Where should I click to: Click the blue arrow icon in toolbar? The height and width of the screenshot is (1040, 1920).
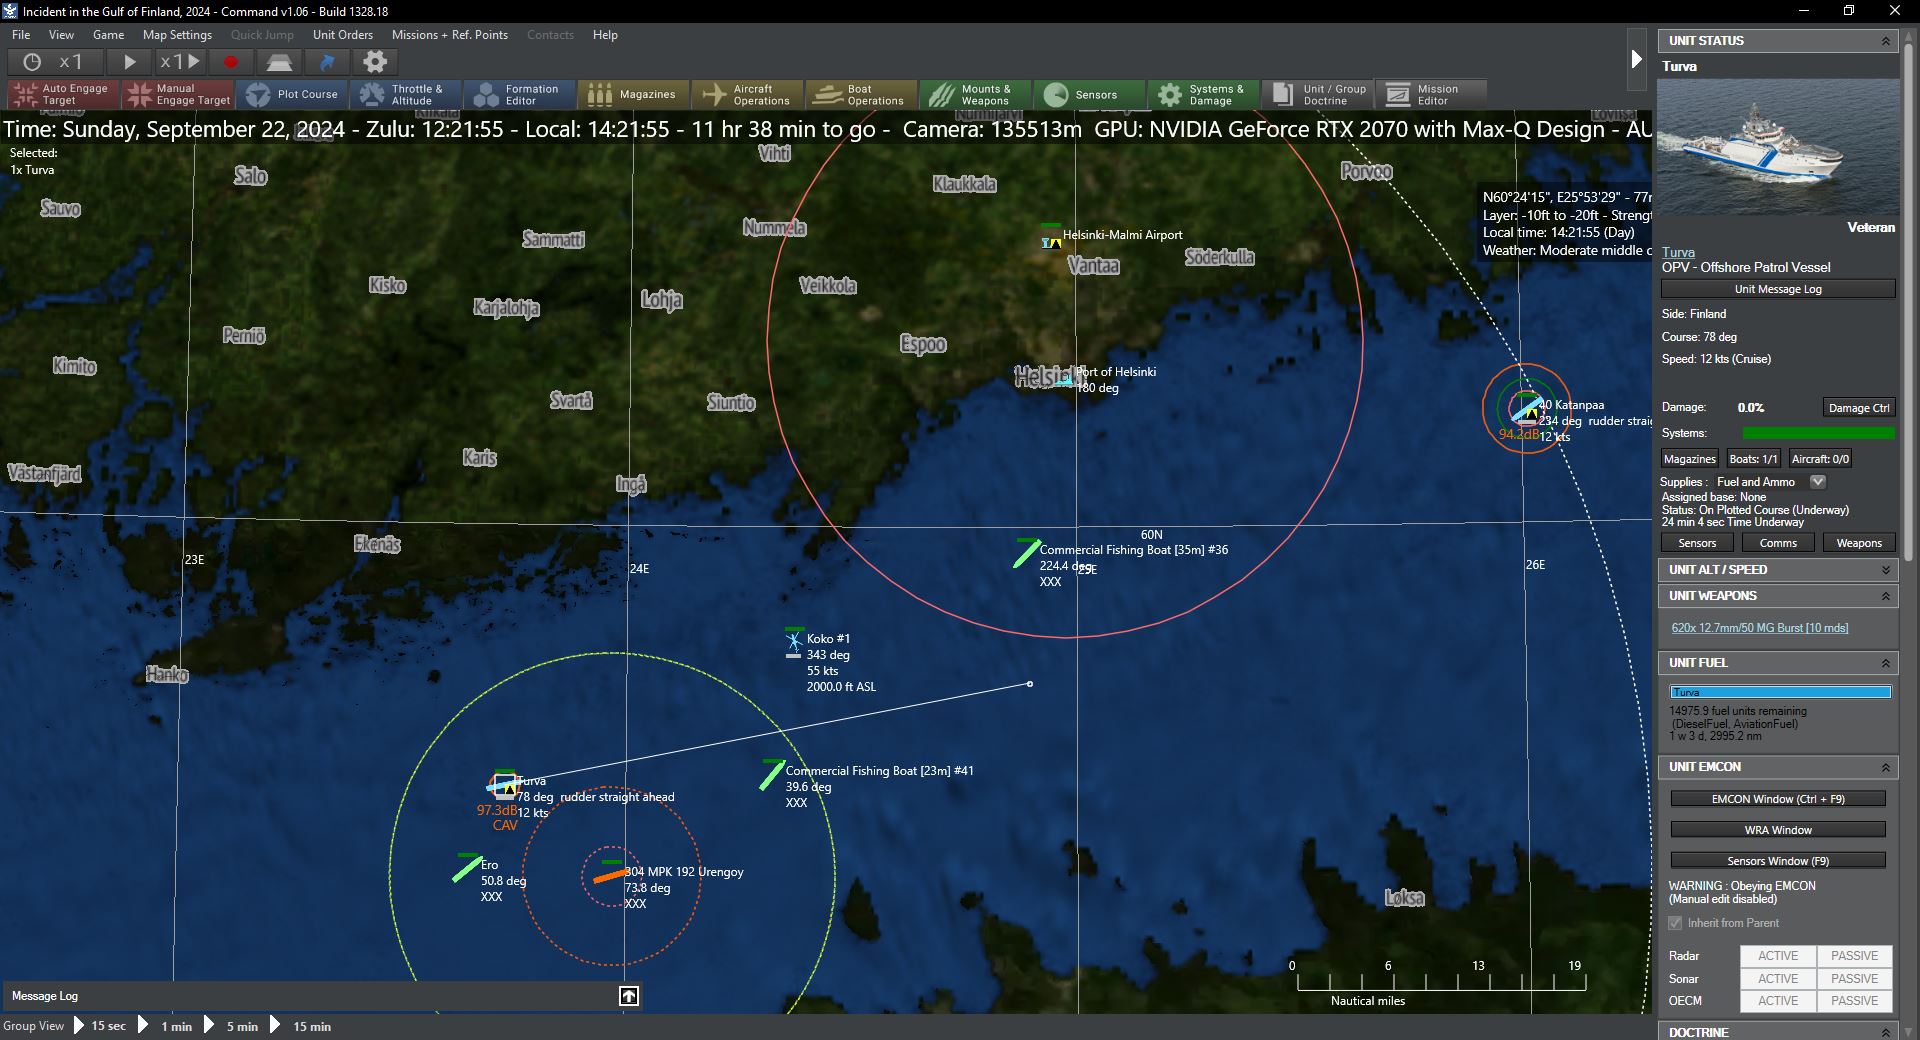pyautogui.click(x=327, y=62)
